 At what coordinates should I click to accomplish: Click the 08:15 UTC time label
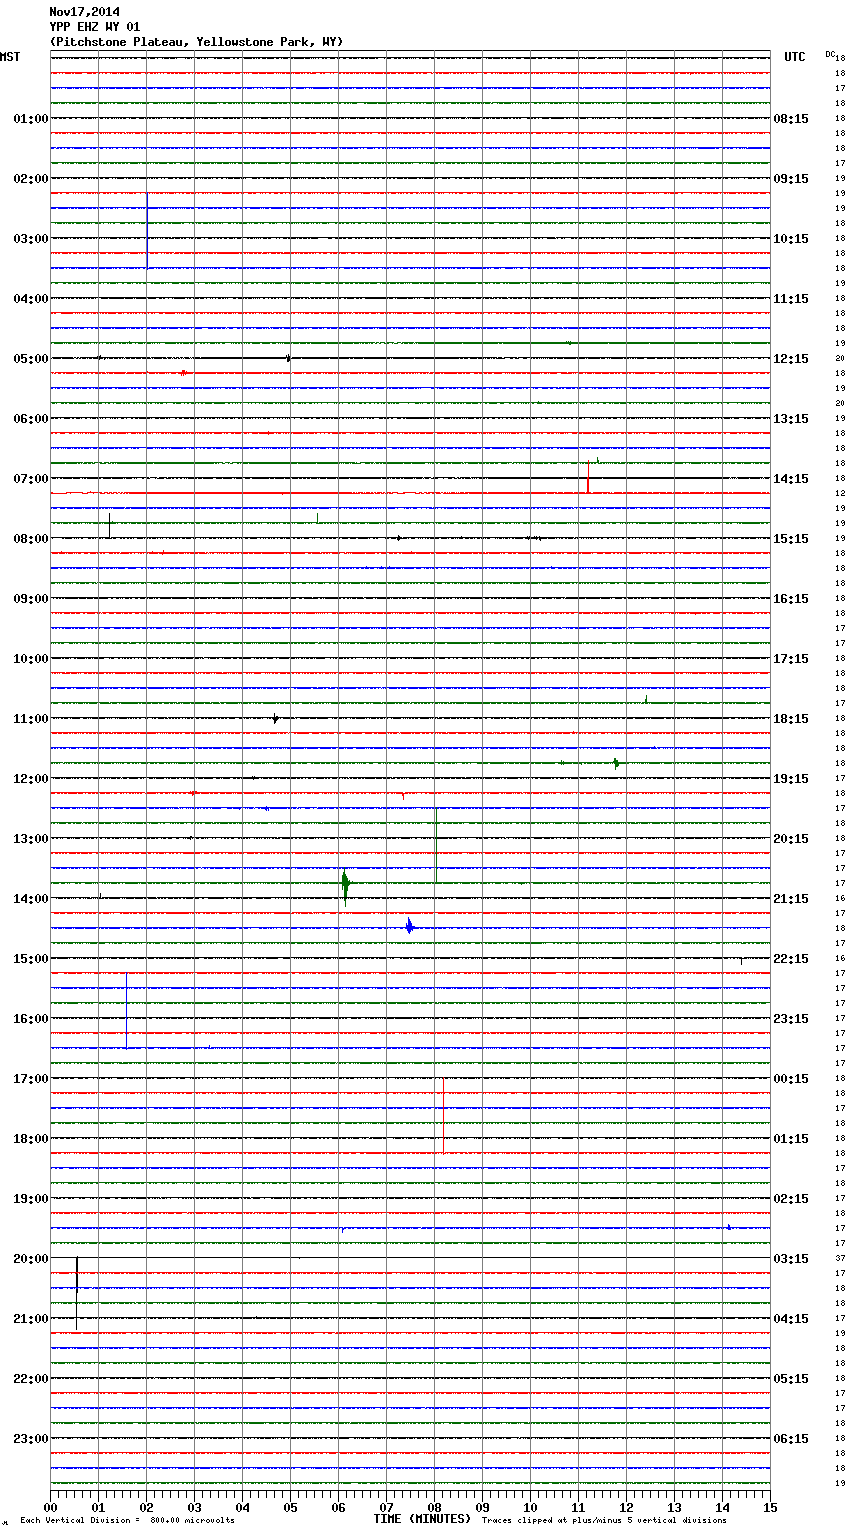click(791, 119)
